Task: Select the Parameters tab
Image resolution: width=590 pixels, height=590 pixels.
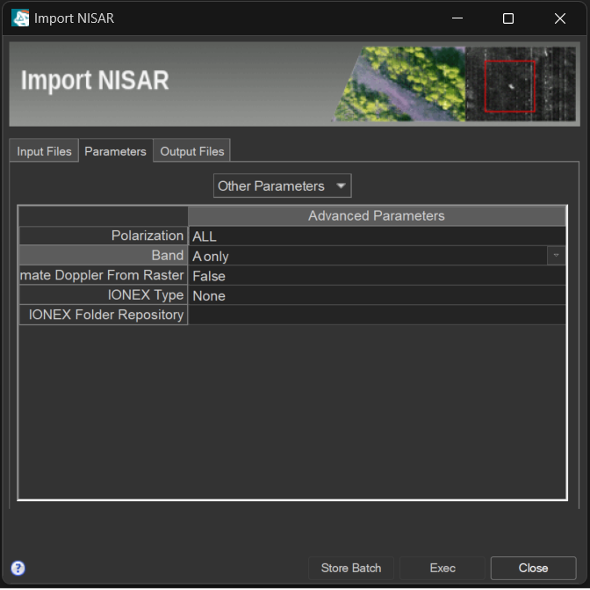Action: (116, 151)
